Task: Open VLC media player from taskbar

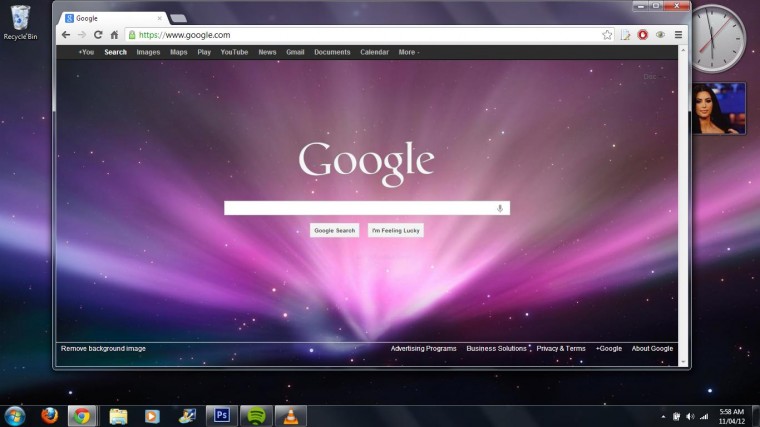Action: pyautogui.click(x=291, y=416)
